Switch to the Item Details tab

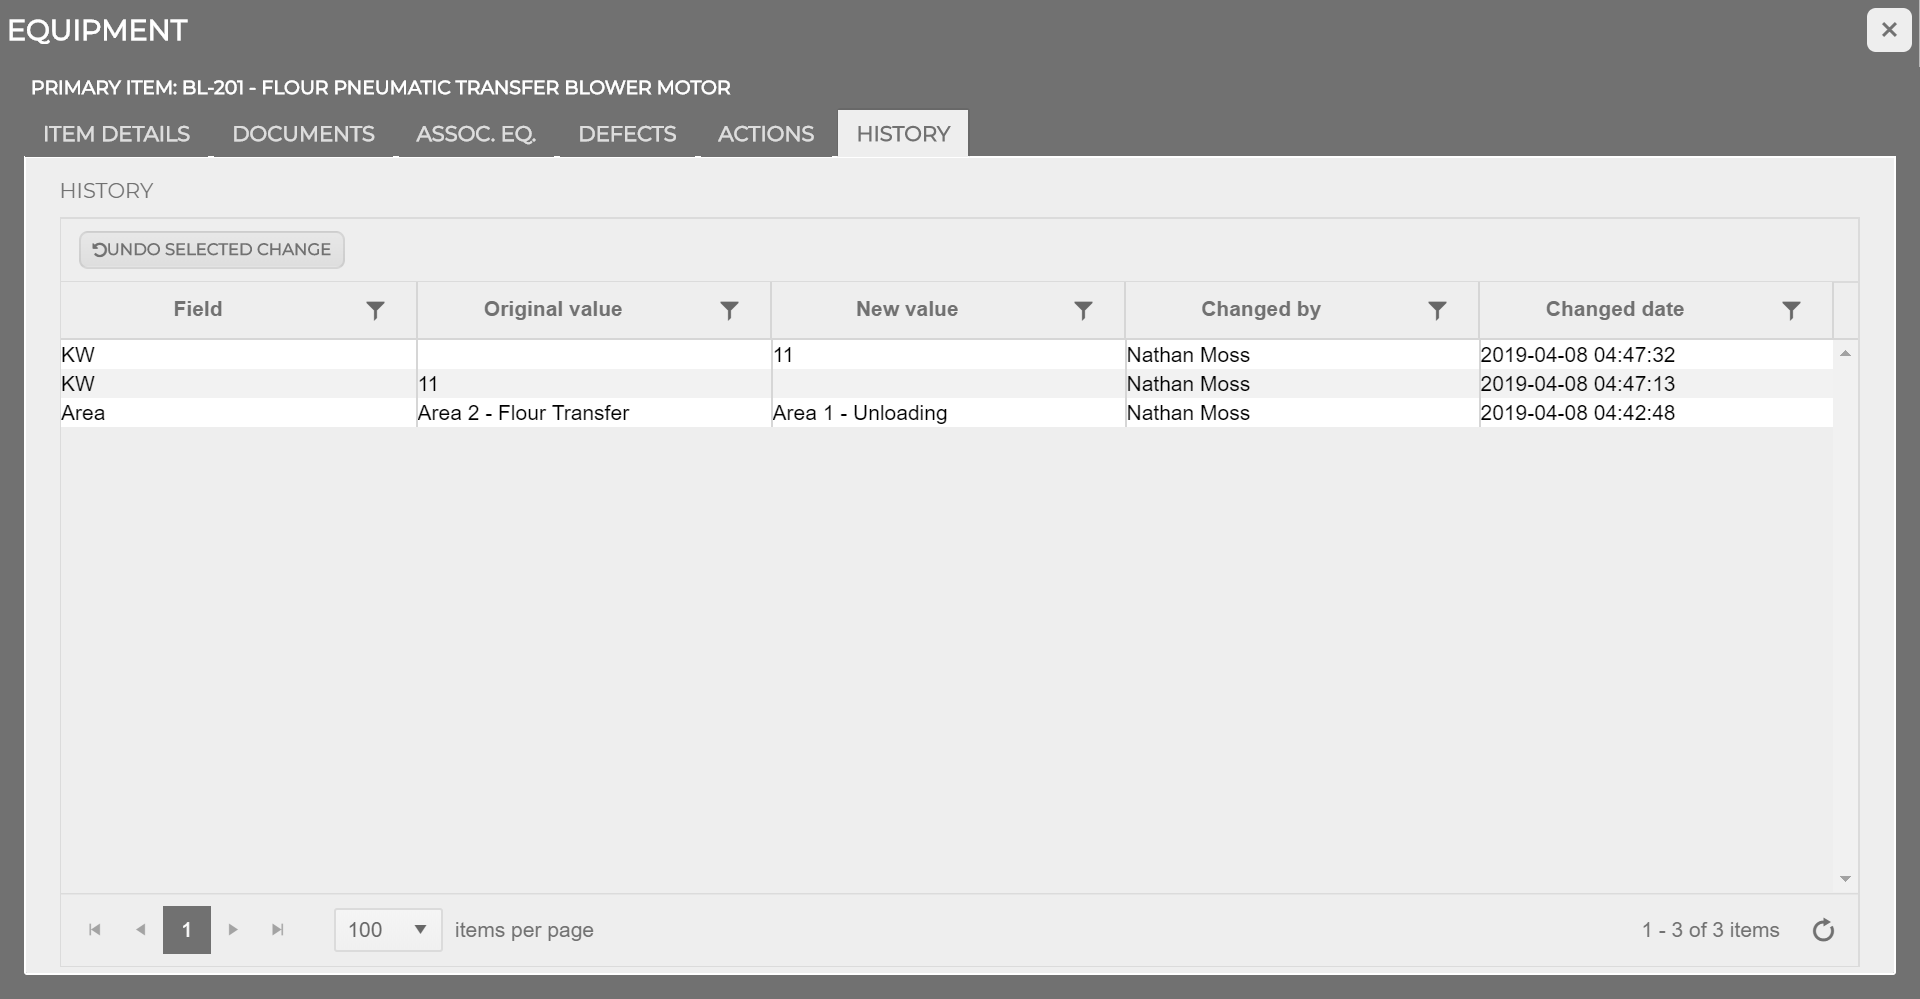116,134
